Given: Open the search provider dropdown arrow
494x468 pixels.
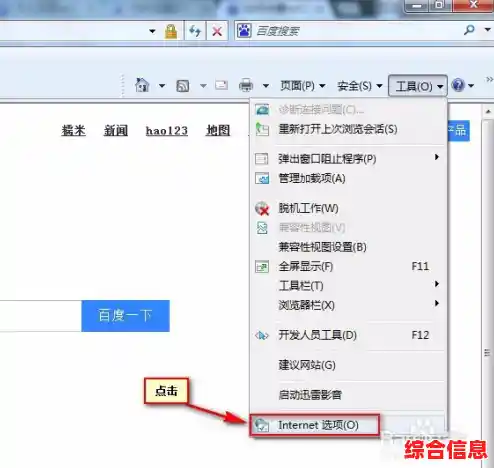Looking at the screenshot, I should (x=487, y=30).
